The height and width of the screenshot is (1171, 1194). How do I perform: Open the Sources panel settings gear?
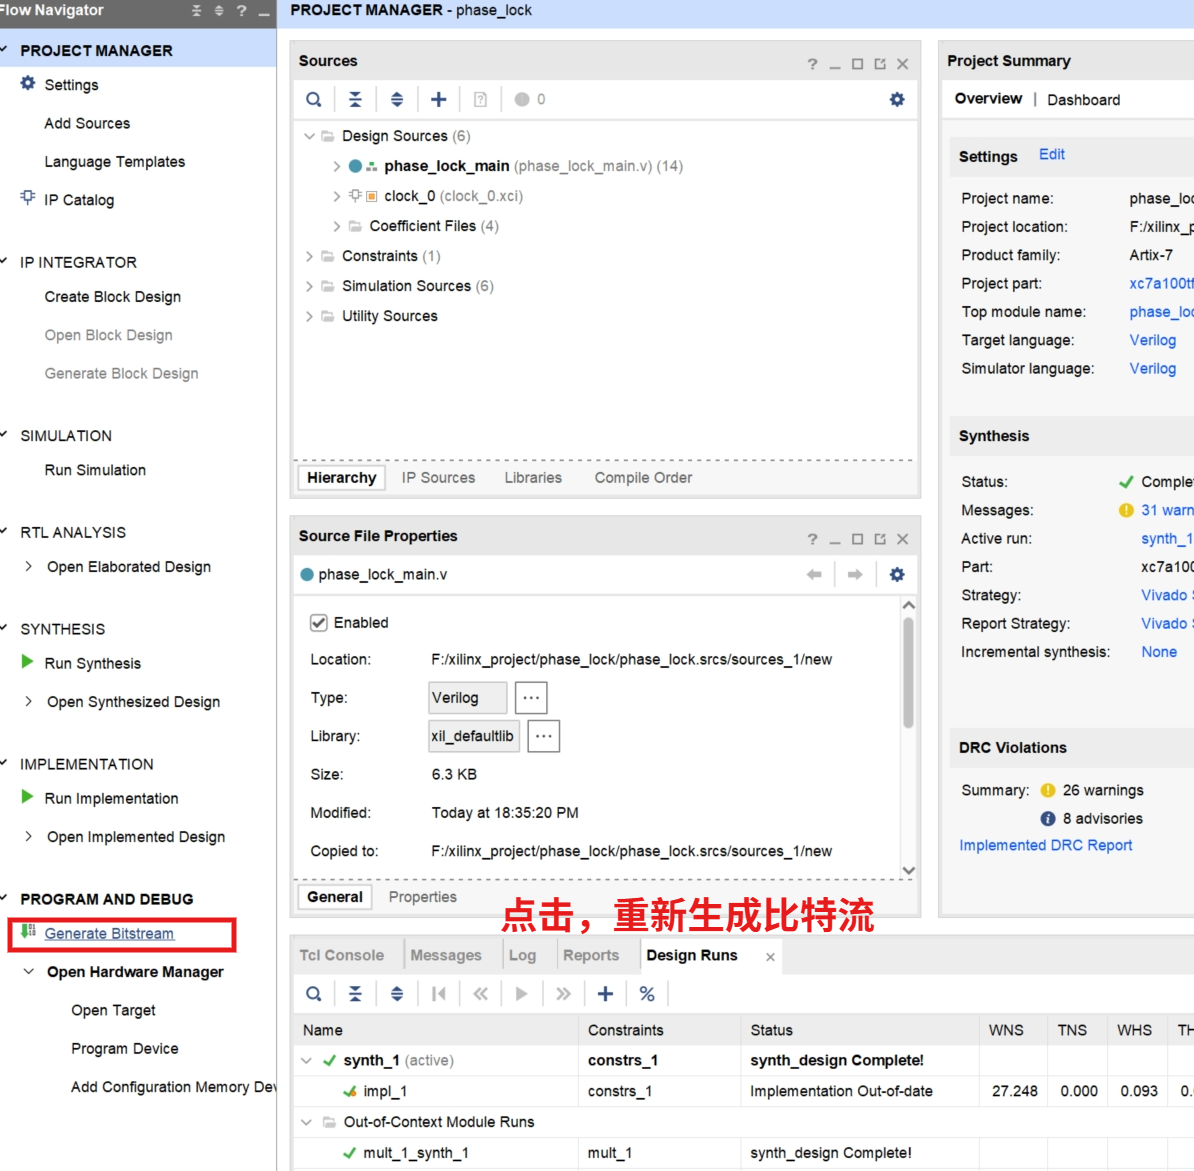[x=897, y=100]
